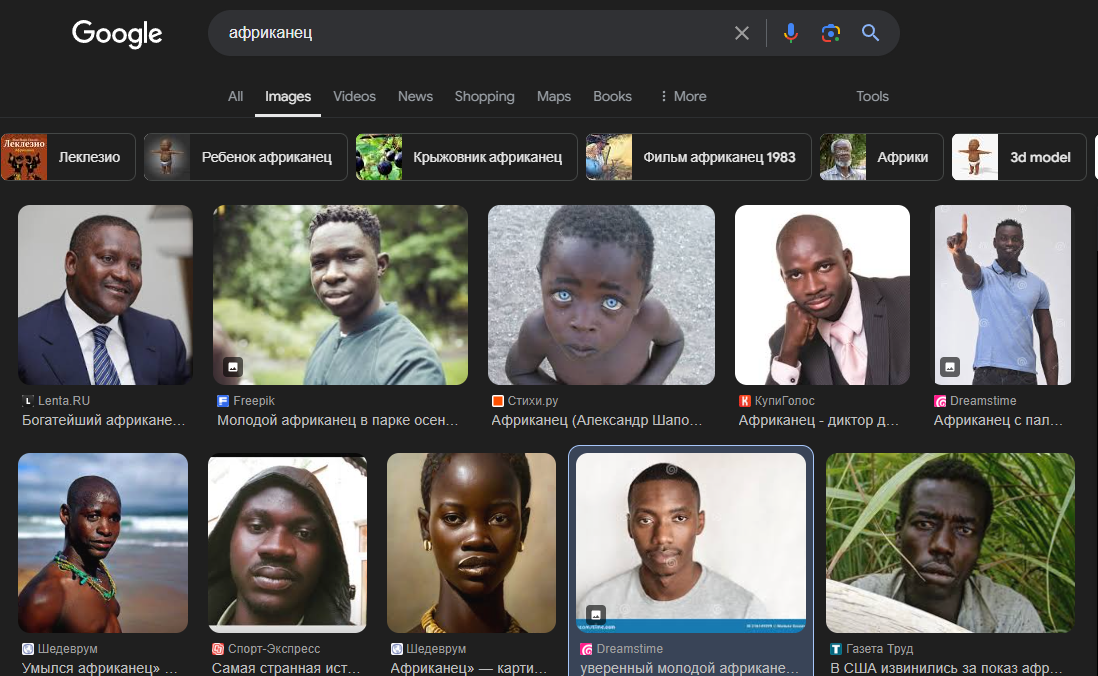Open 'Африканец (Александр Шапо...' title
The image size is (1098, 676).
coord(597,420)
